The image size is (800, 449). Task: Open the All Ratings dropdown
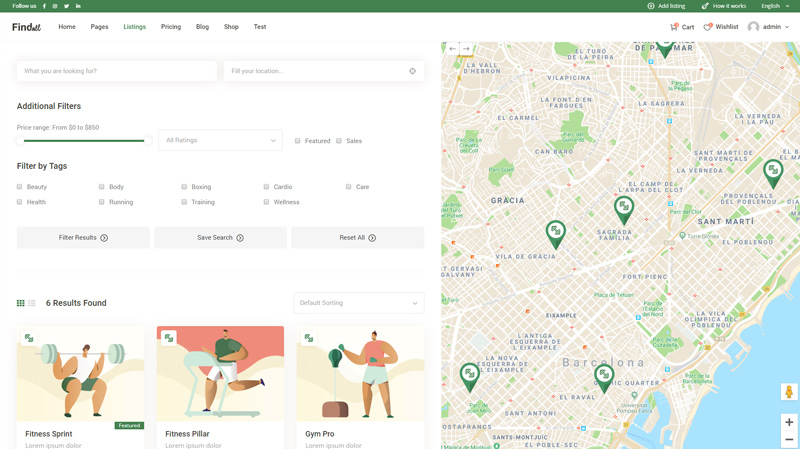coord(220,140)
